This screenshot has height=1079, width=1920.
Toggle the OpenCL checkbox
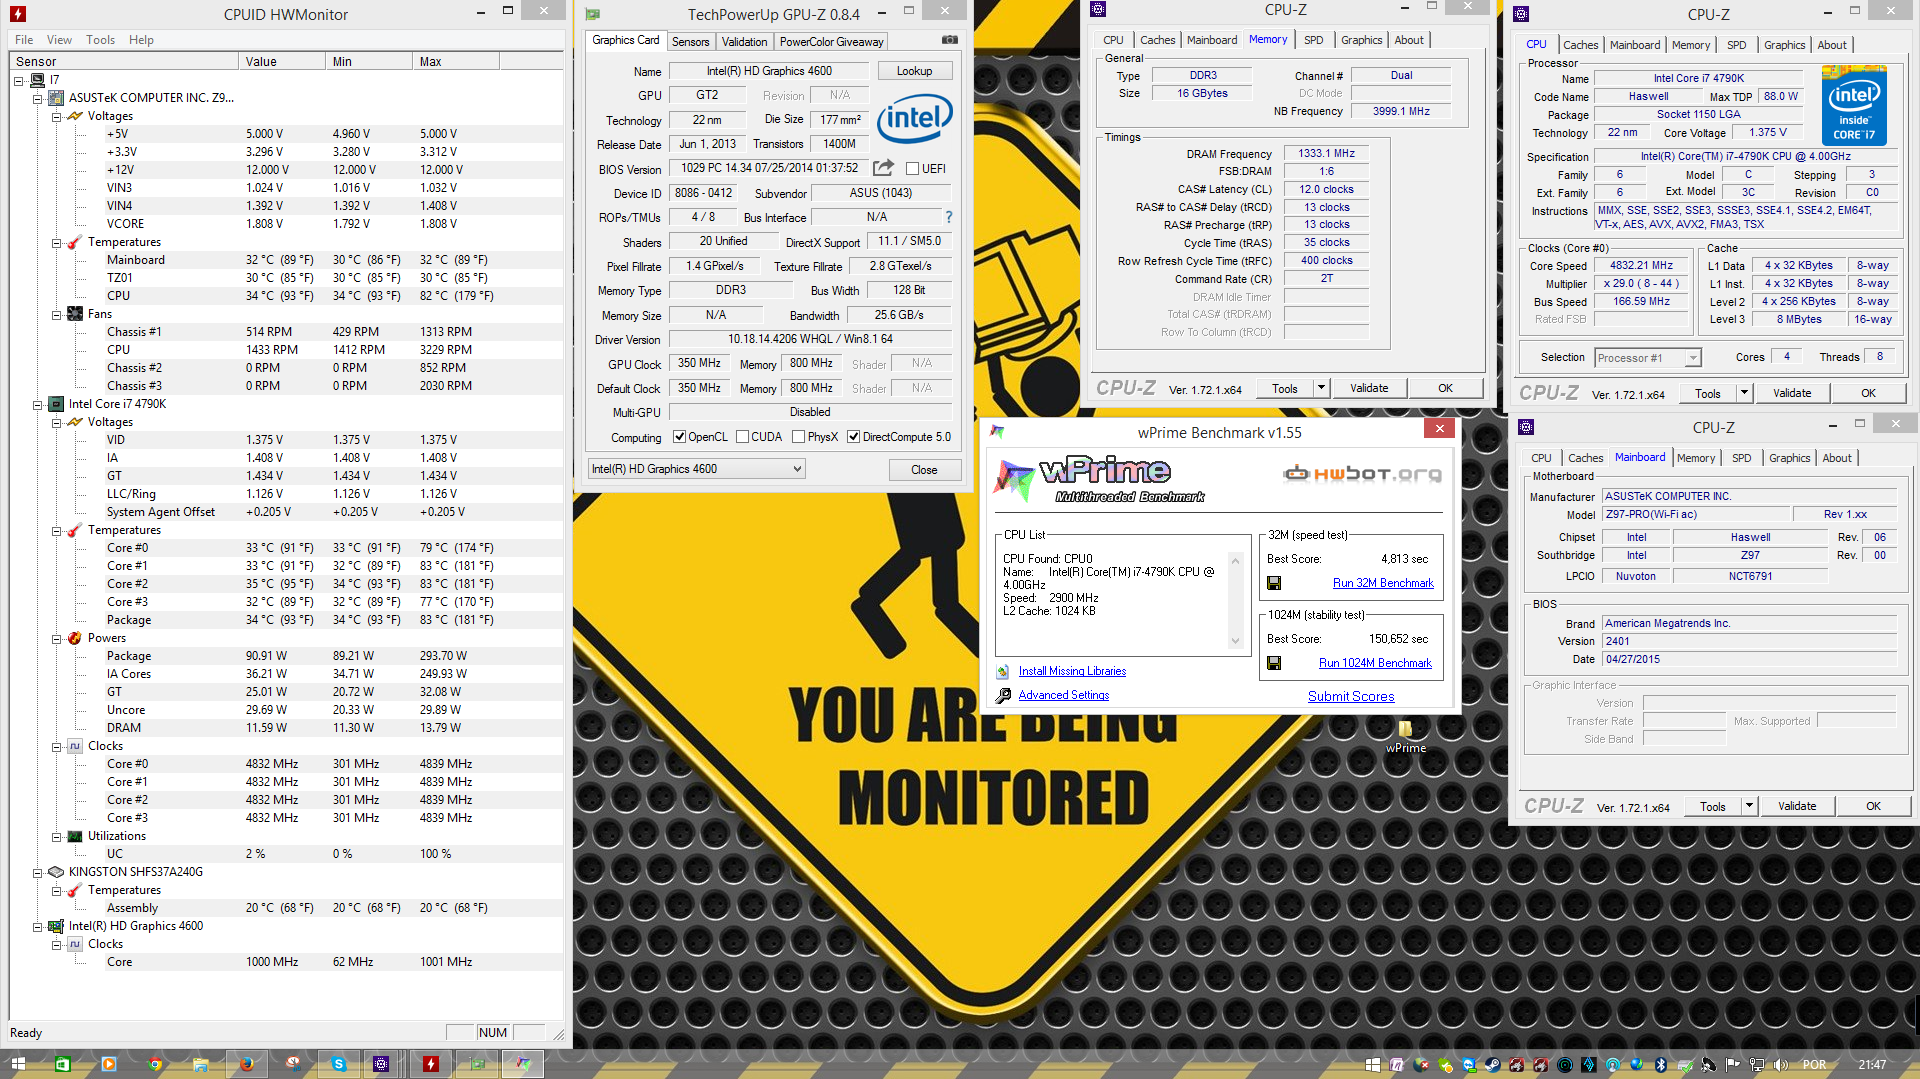coord(680,437)
